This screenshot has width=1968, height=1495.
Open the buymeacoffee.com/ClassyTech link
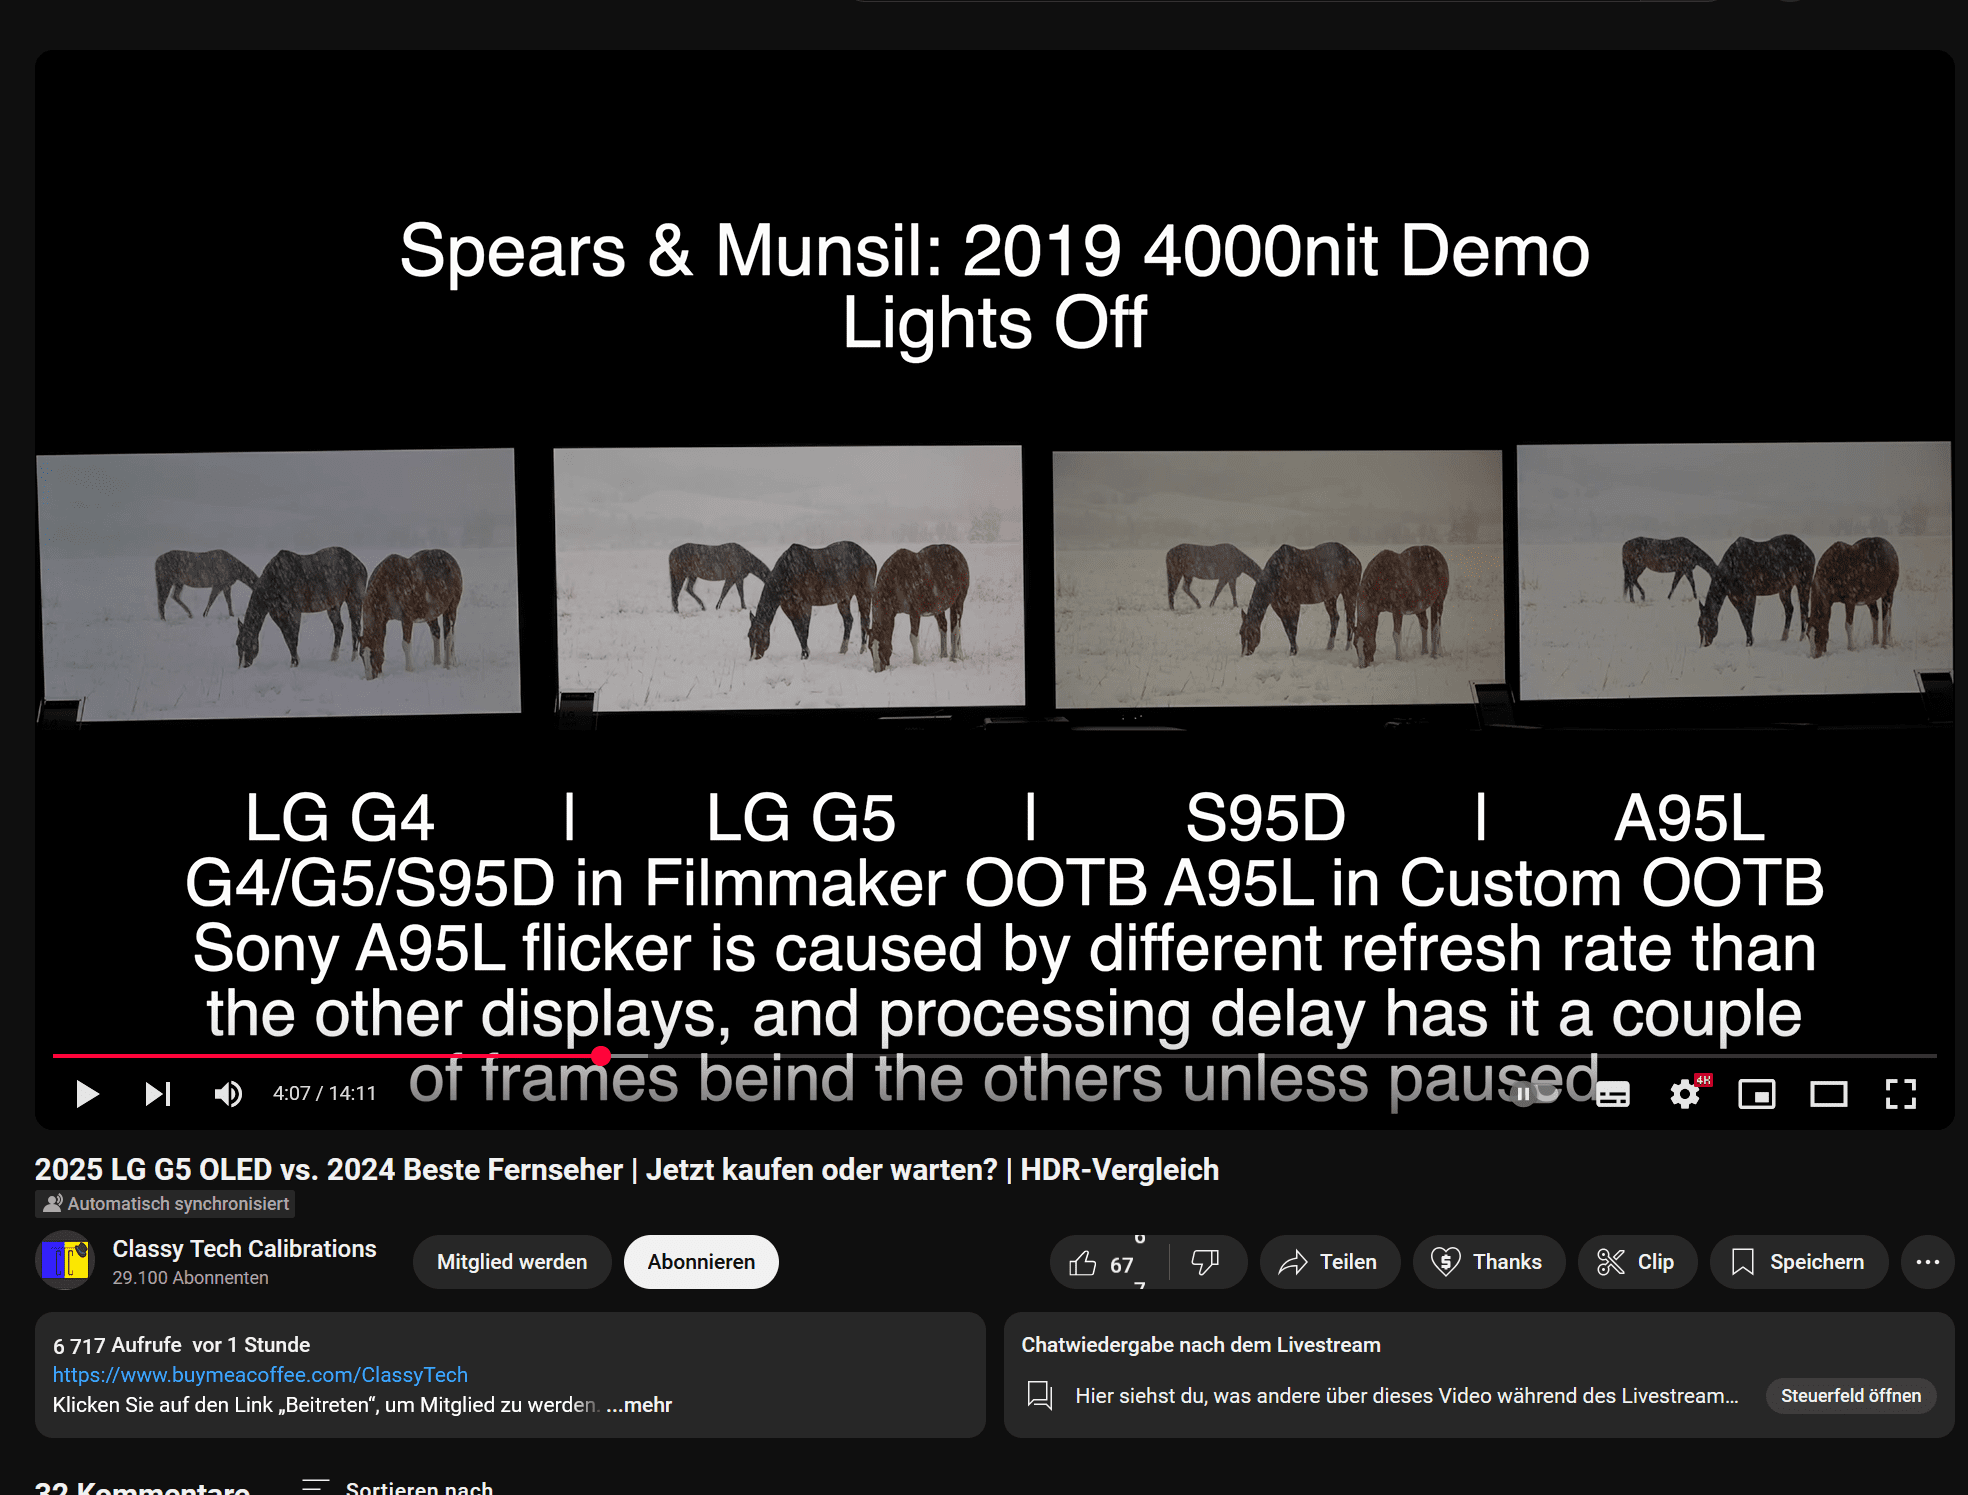click(x=260, y=1375)
